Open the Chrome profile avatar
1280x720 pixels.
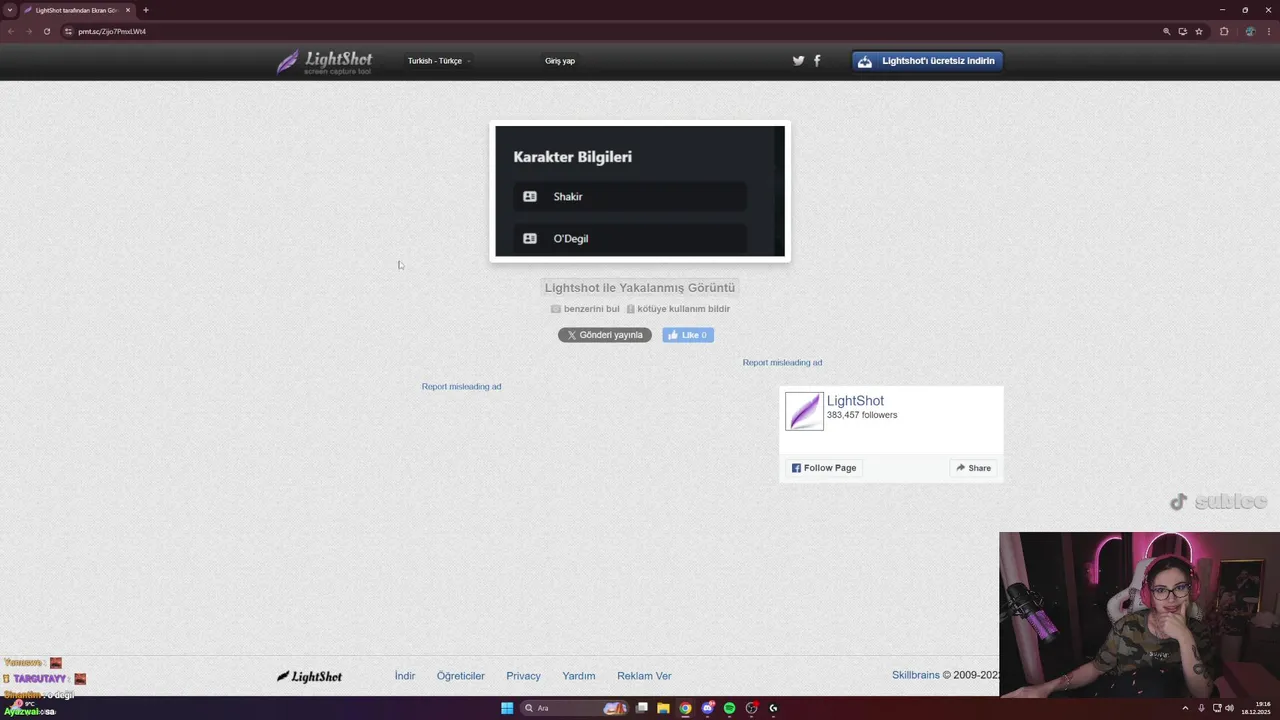coord(1250,31)
